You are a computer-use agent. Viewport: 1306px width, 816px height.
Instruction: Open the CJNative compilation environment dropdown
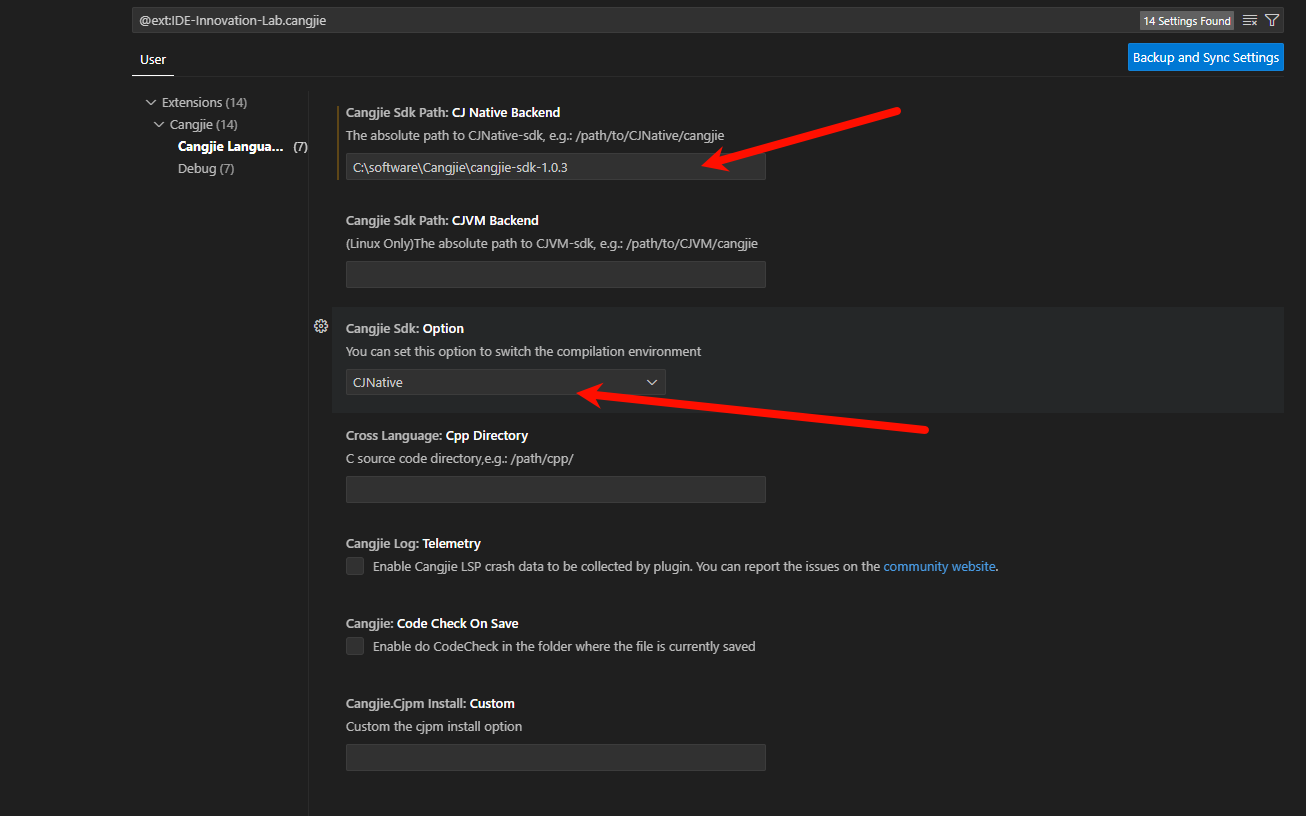[506, 382]
